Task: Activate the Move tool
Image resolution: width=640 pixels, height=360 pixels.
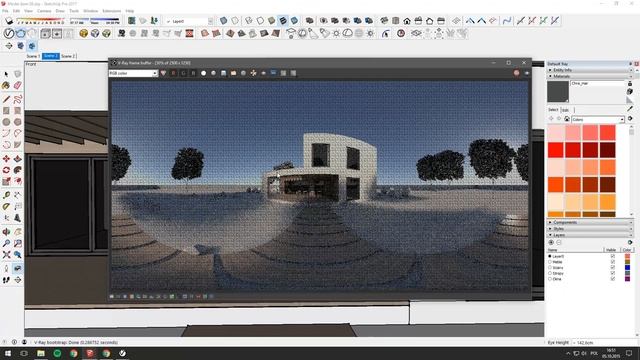Action: point(6,158)
